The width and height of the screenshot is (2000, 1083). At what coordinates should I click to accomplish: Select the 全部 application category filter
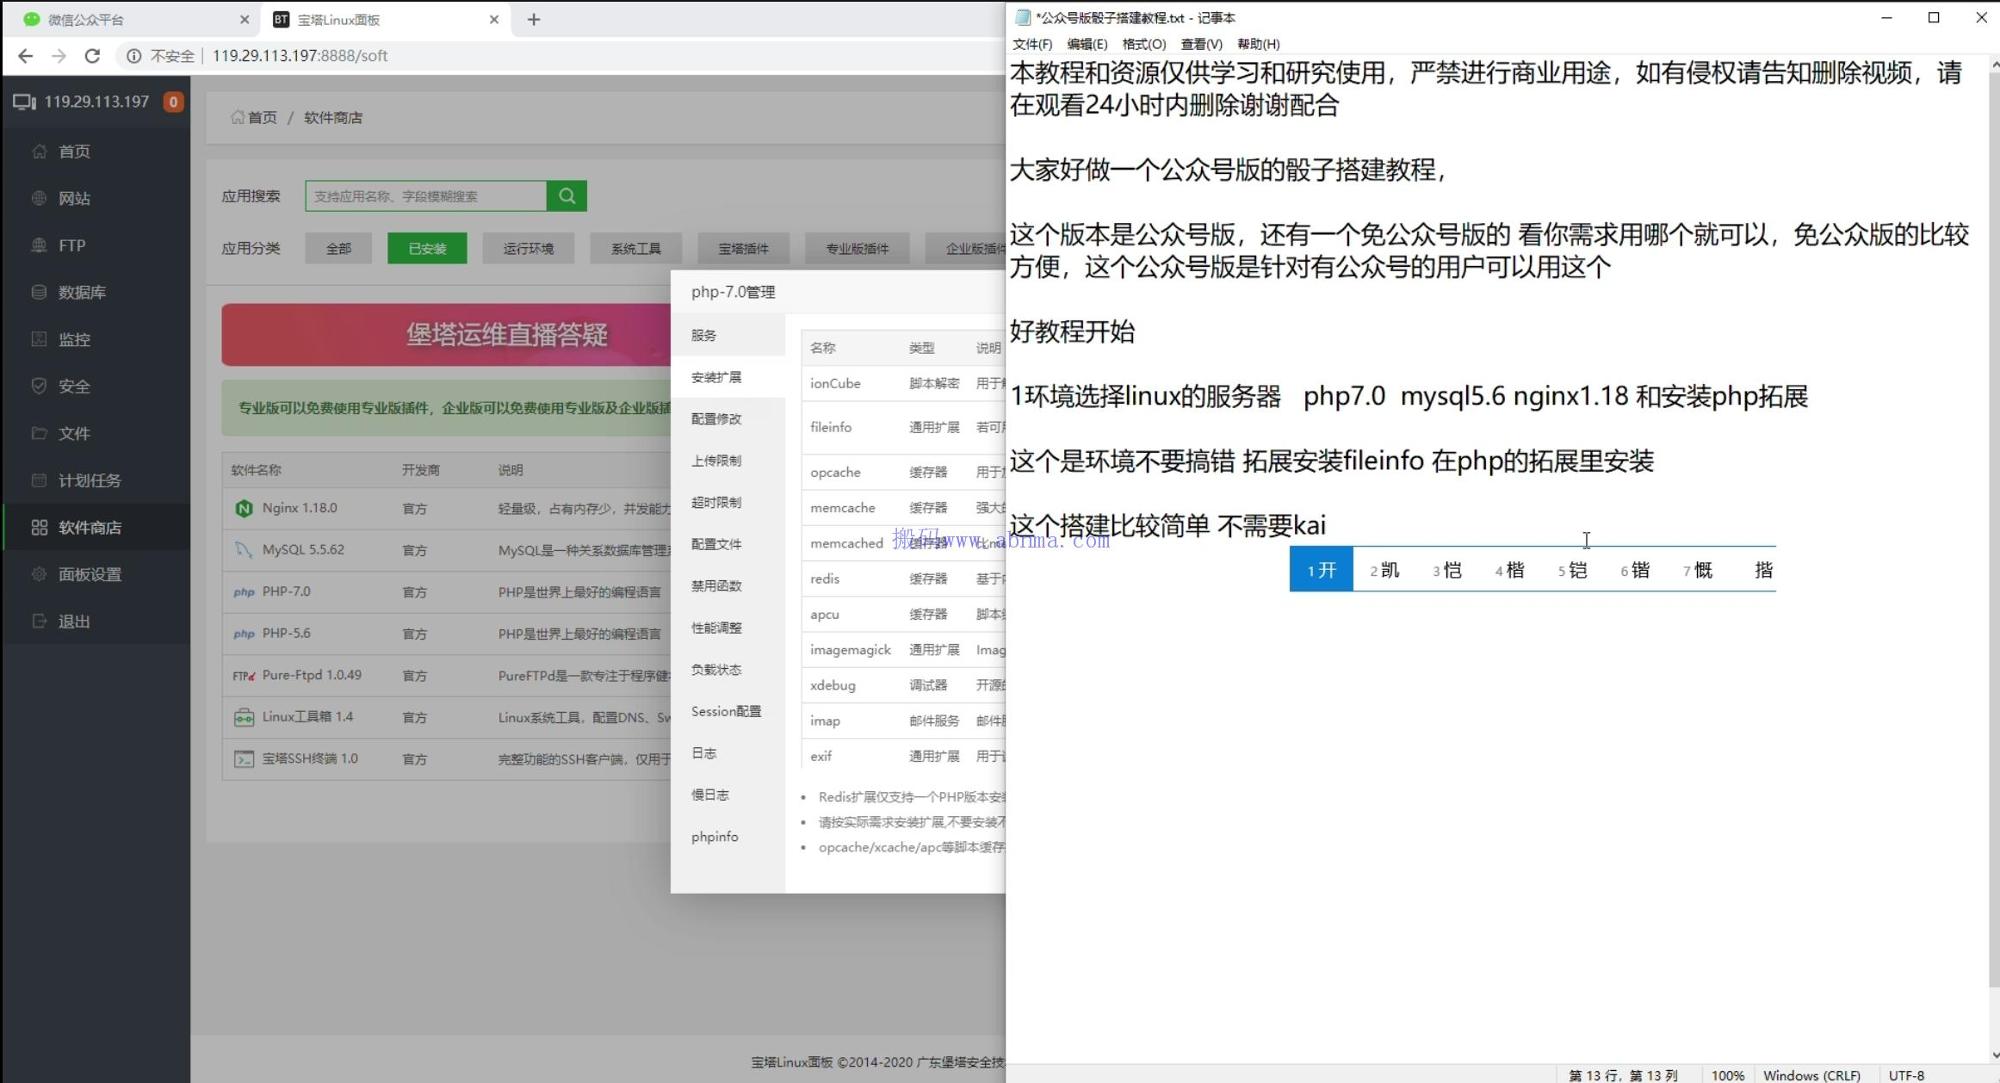coord(338,247)
